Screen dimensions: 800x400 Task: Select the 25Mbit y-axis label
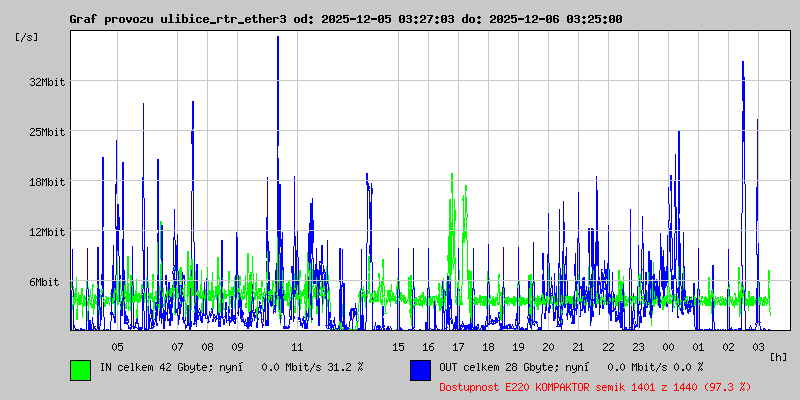pyautogui.click(x=46, y=132)
